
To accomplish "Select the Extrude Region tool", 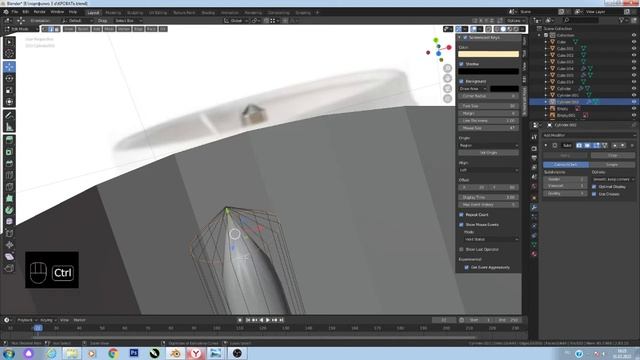I will coord(9,140).
